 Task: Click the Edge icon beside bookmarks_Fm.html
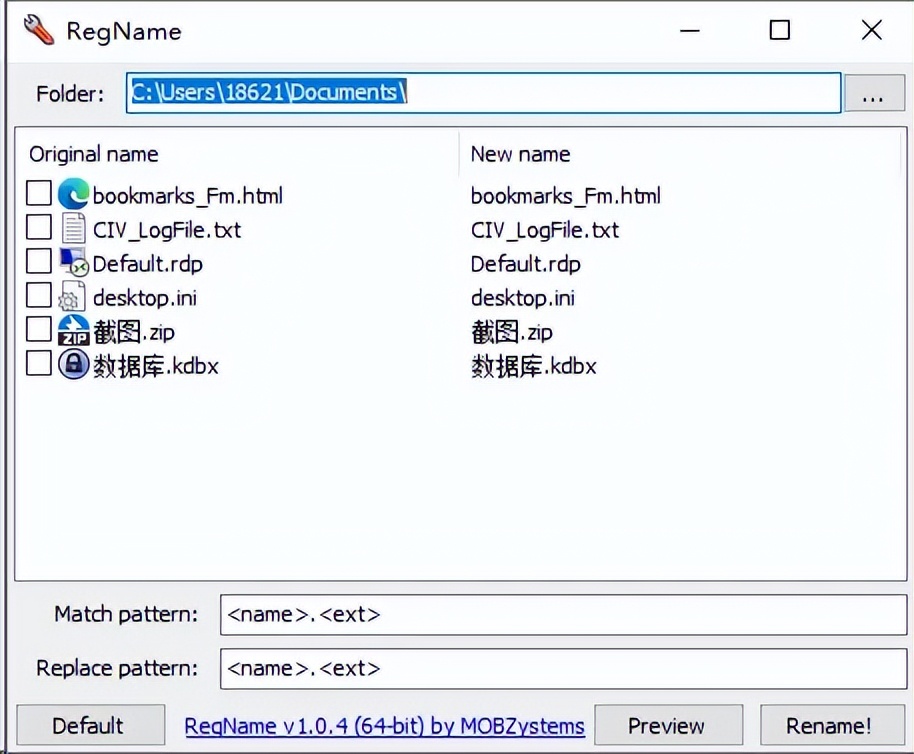[73, 194]
